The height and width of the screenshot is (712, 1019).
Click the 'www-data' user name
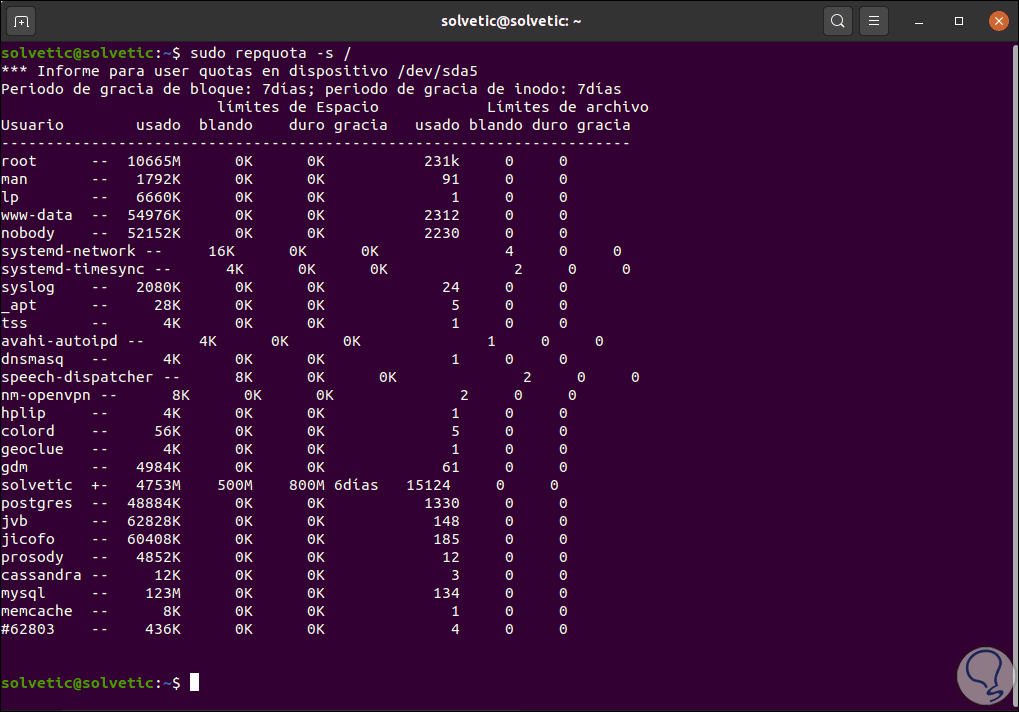click(37, 215)
